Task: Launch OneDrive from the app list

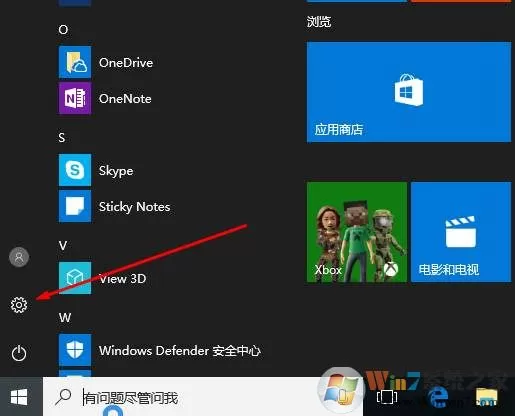Action: coord(106,62)
